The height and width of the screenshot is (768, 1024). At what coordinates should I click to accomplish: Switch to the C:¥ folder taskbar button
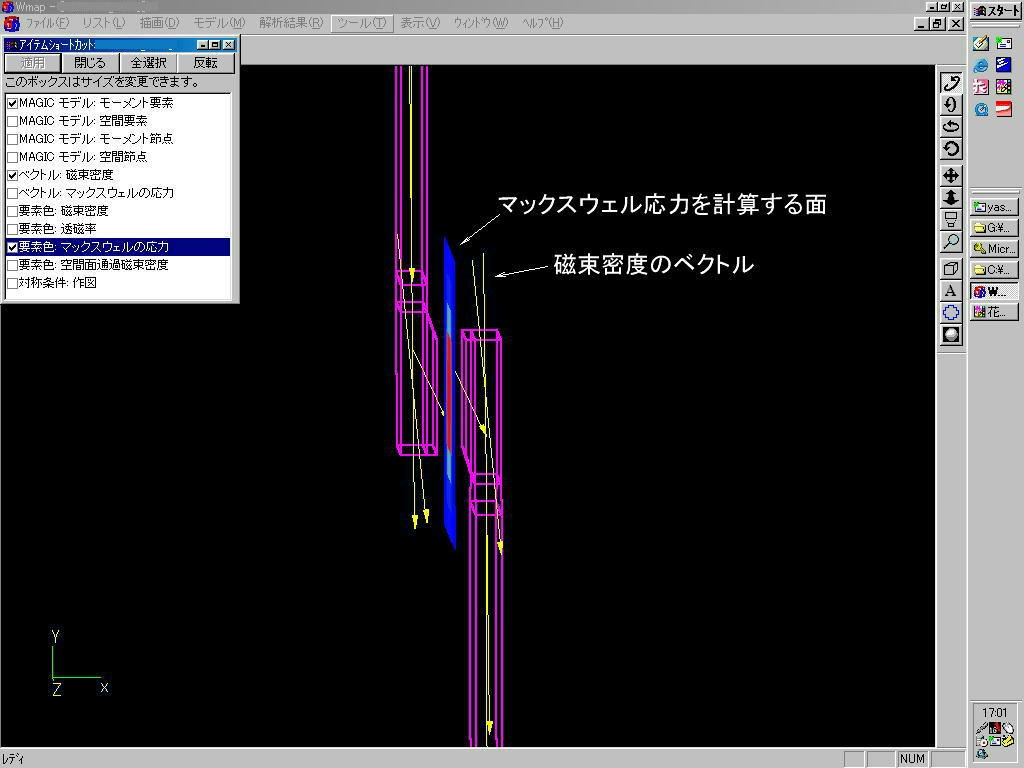coord(994,270)
